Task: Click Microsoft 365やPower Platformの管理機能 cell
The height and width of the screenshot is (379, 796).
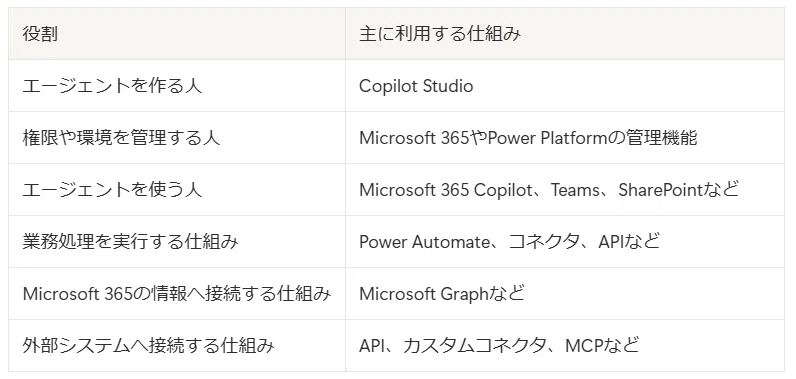Action: (565, 137)
